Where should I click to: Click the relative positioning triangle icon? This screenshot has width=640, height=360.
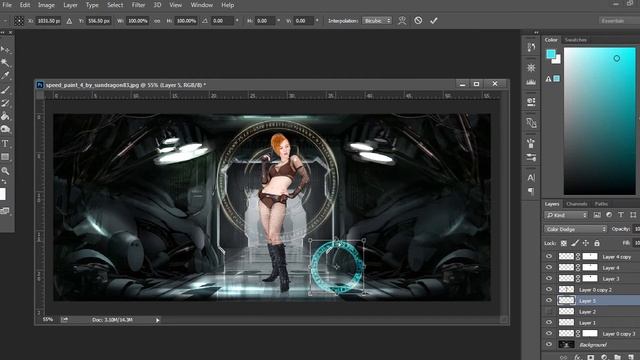[69, 21]
